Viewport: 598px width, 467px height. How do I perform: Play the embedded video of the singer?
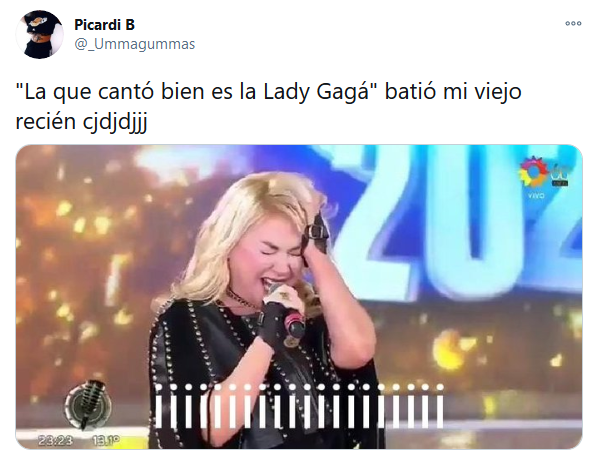click(299, 297)
